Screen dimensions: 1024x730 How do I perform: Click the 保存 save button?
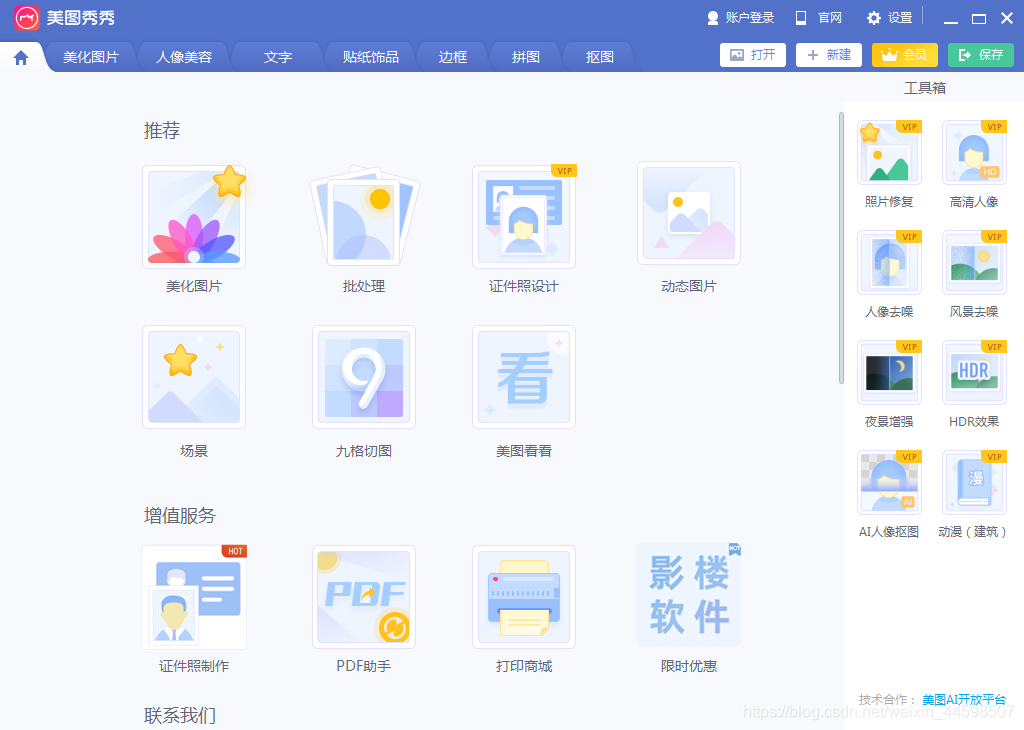[981, 55]
